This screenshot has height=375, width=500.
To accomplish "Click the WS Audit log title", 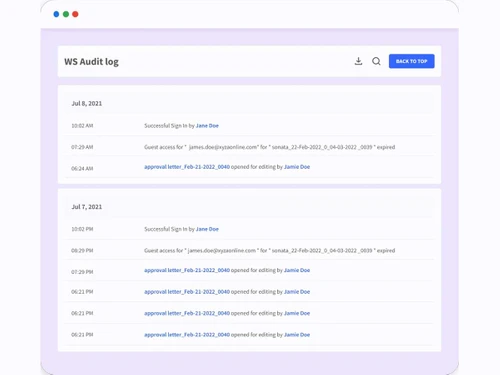I will tap(91, 62).
